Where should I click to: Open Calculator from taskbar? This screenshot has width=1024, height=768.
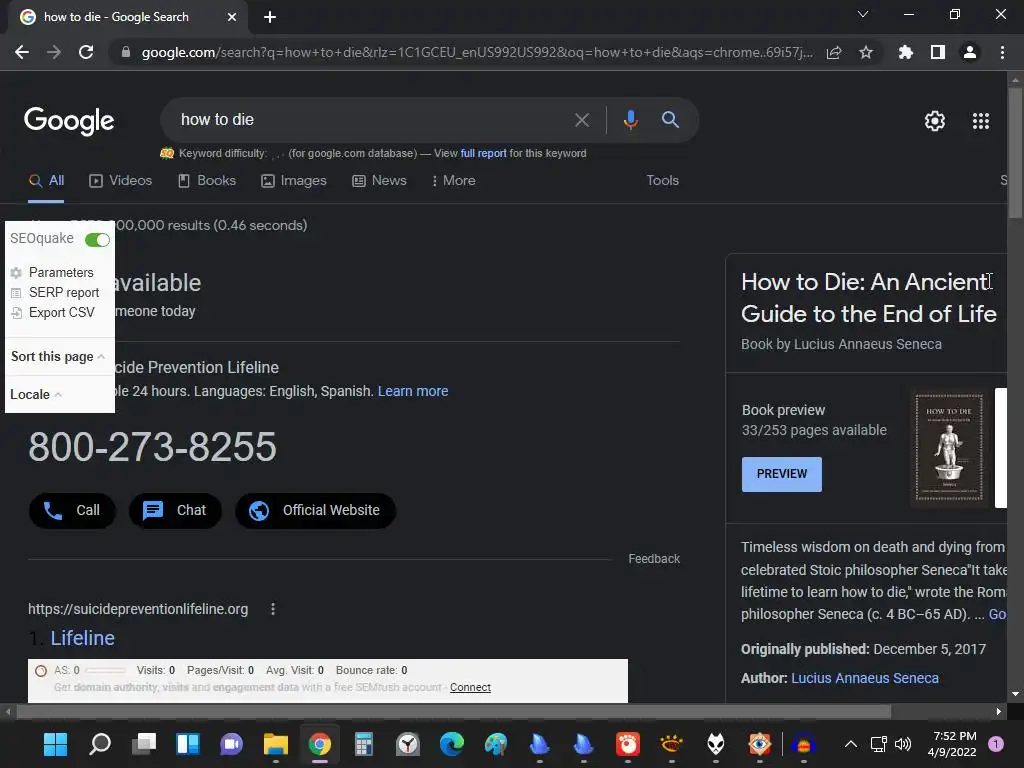click(x=364, y=744)
